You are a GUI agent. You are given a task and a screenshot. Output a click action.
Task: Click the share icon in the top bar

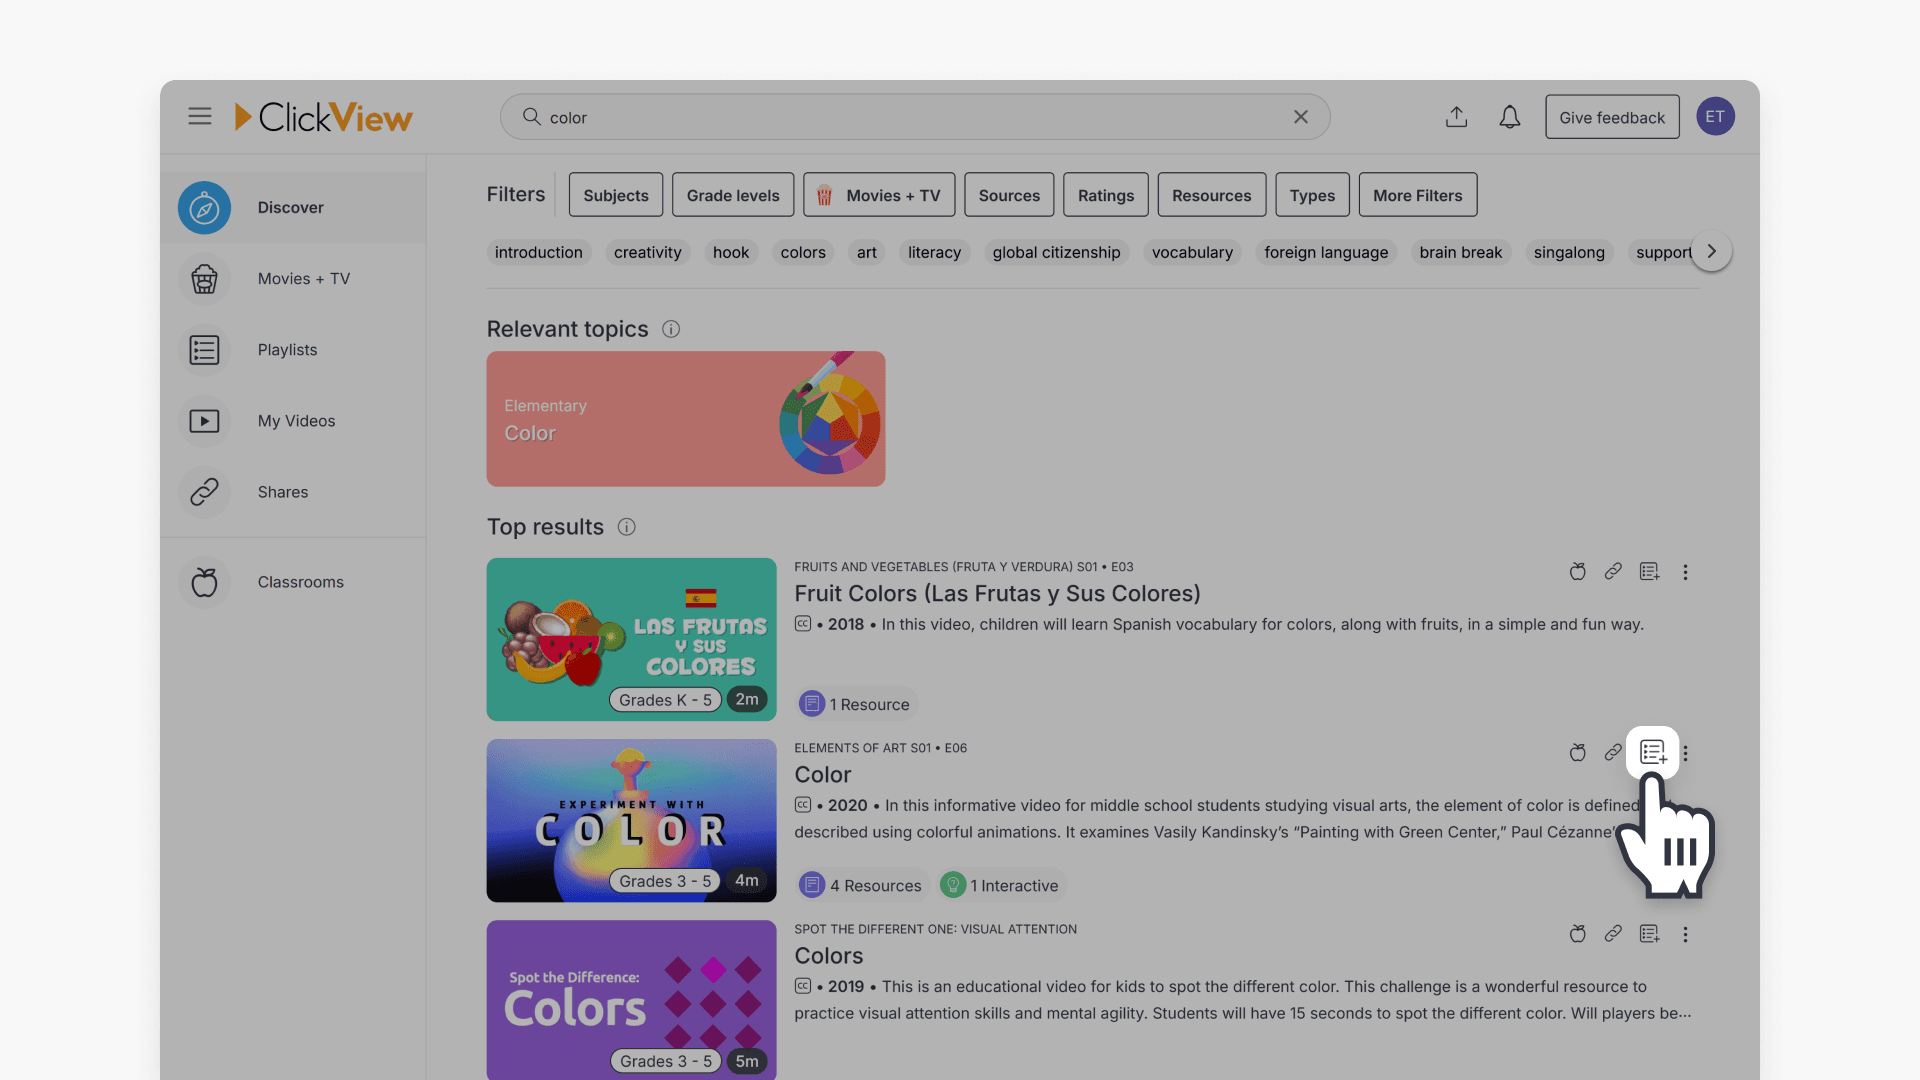point(1456,116)
